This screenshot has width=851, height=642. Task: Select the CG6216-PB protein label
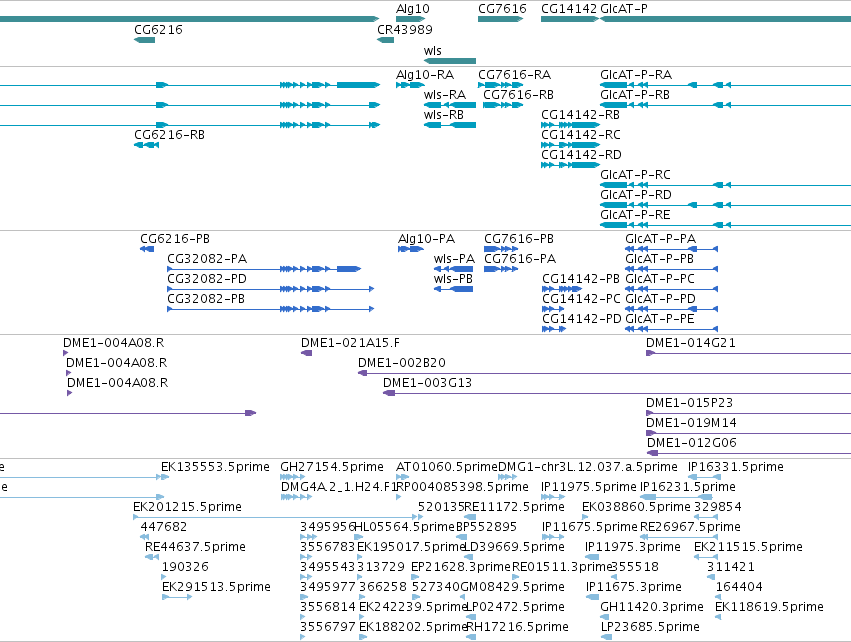coord(175,239)
